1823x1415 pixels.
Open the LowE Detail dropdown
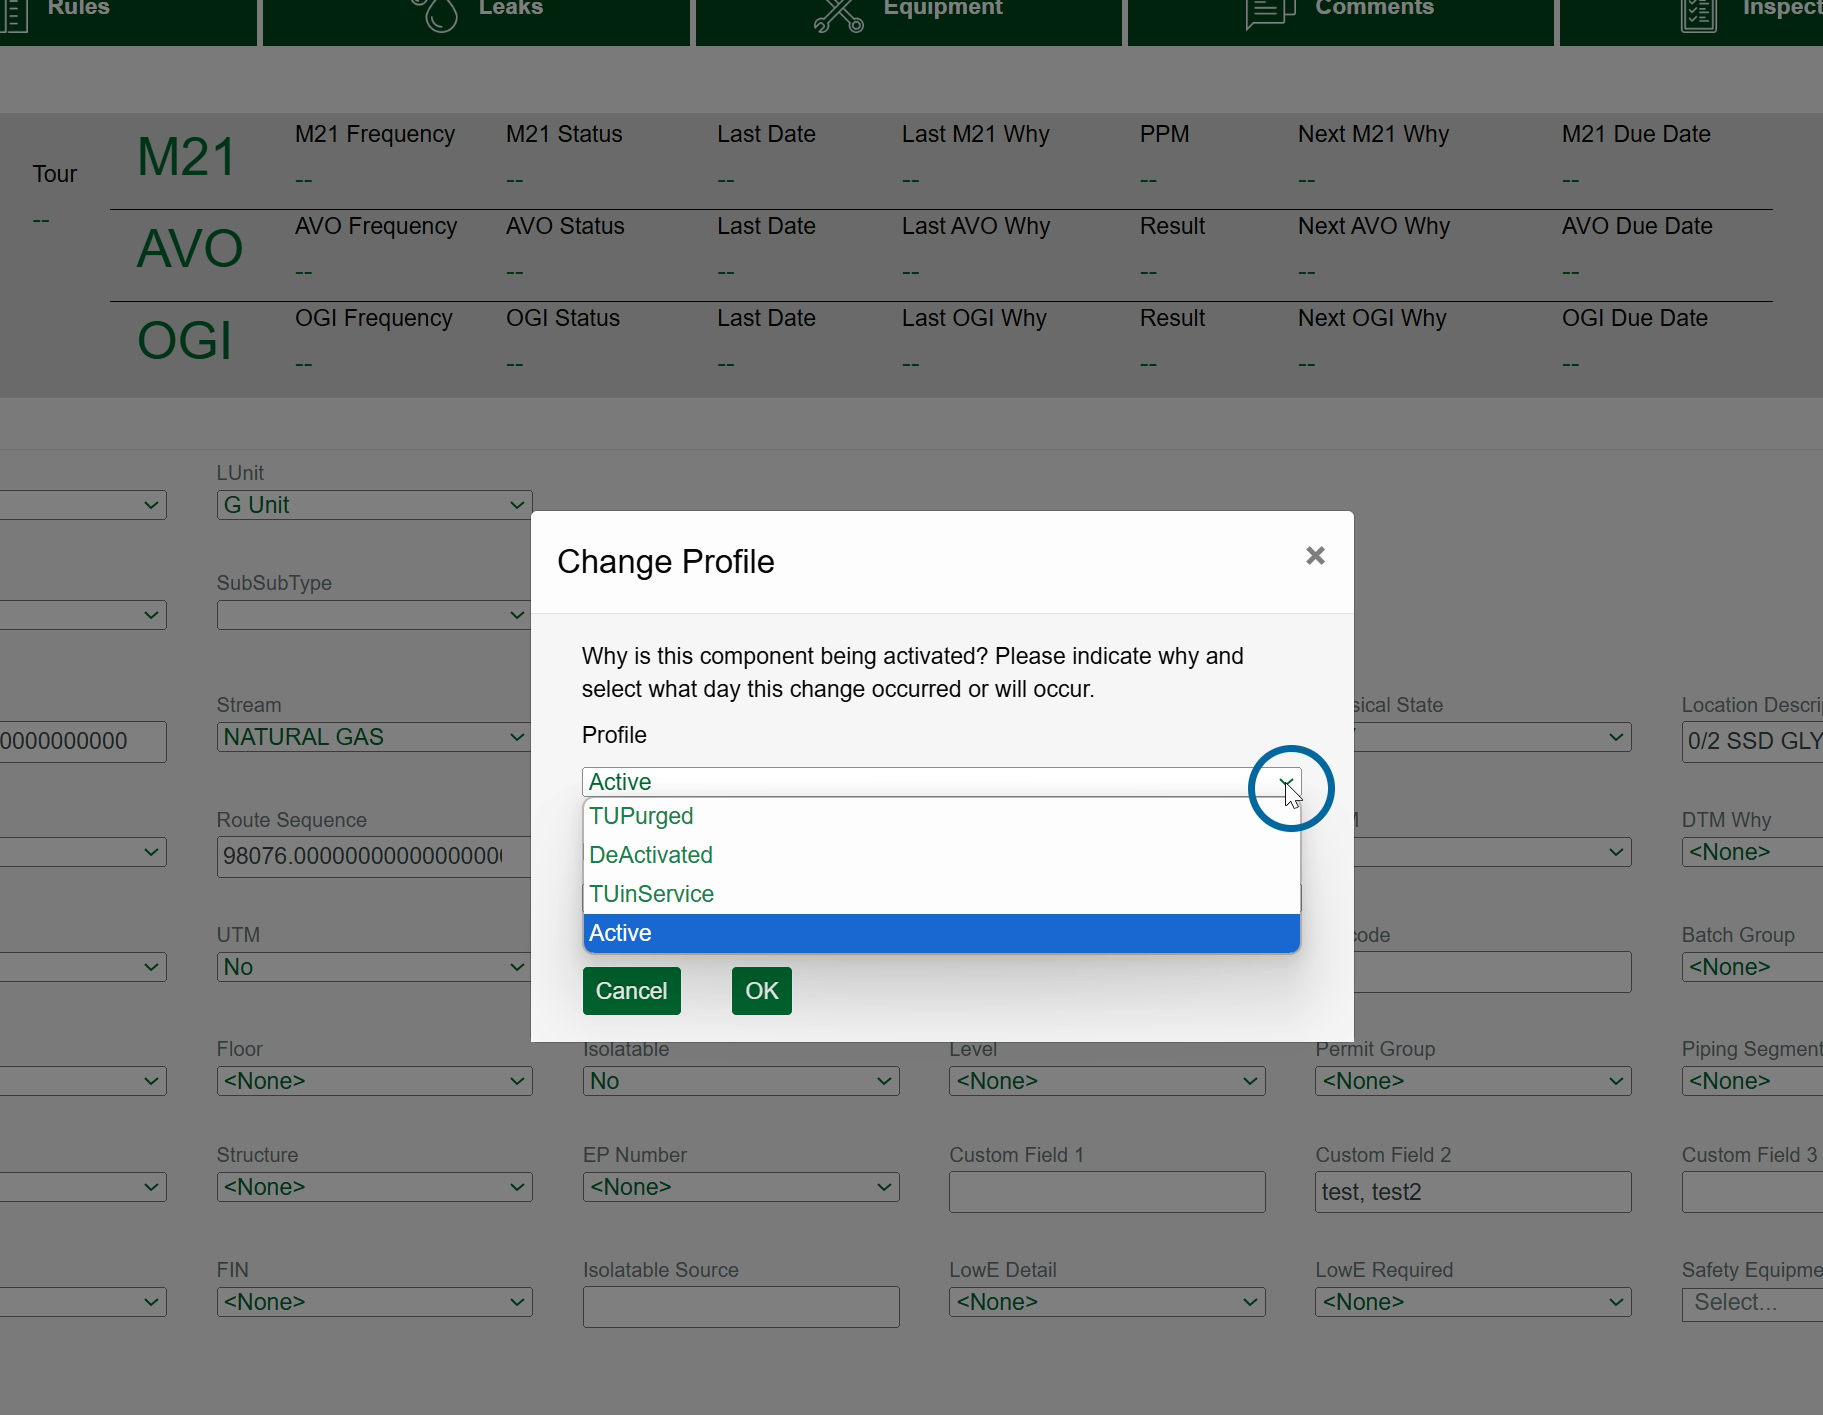tap(1107, 1302)
